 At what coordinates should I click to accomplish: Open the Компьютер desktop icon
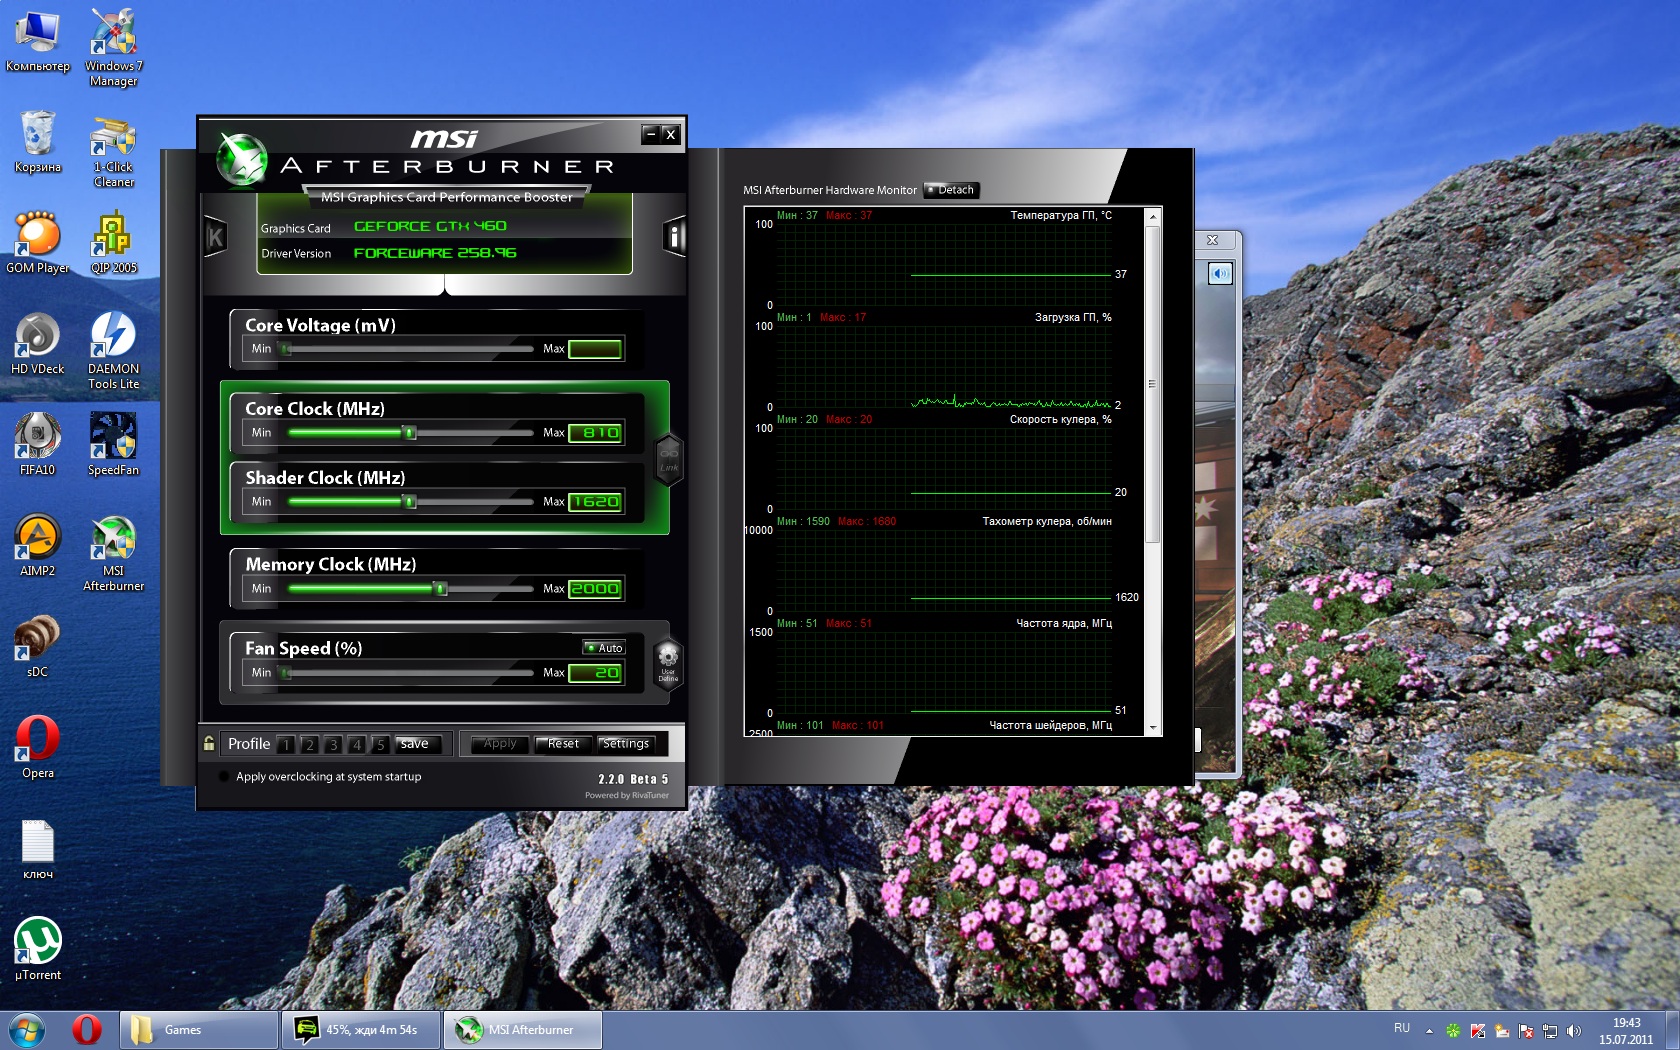(37, 40)
